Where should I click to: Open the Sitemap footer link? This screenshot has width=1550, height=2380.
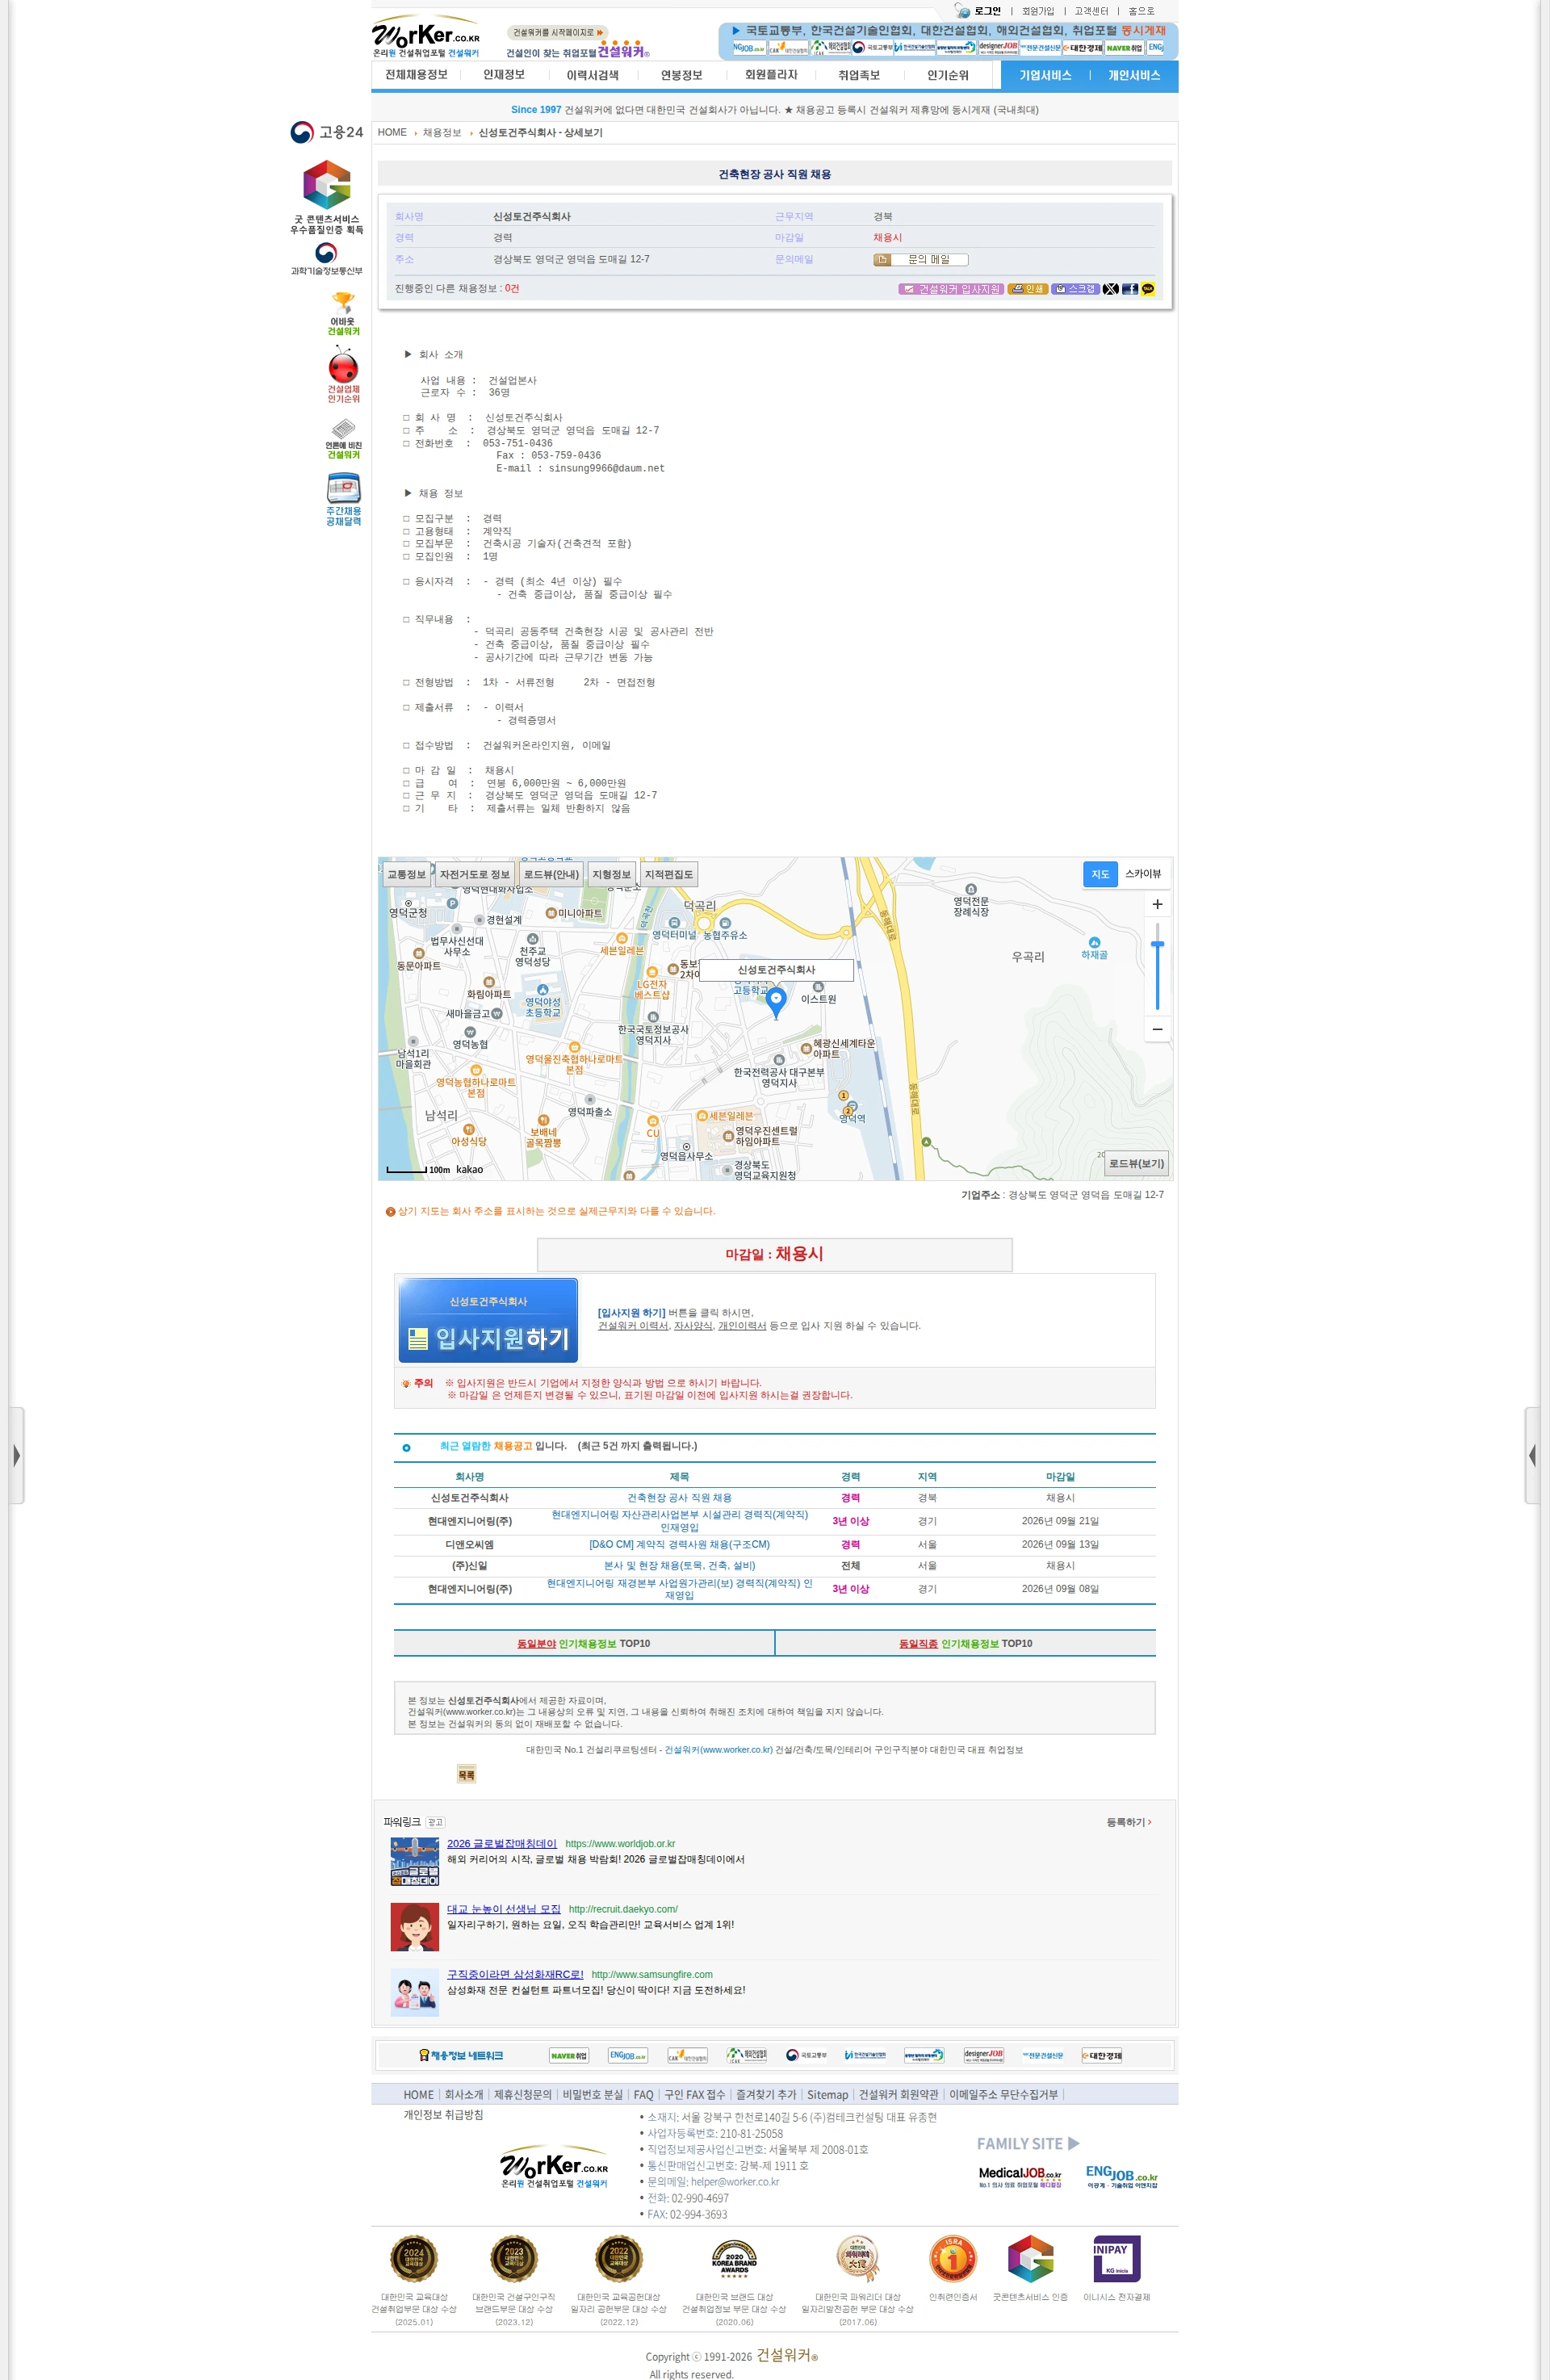pos(827,2094)
